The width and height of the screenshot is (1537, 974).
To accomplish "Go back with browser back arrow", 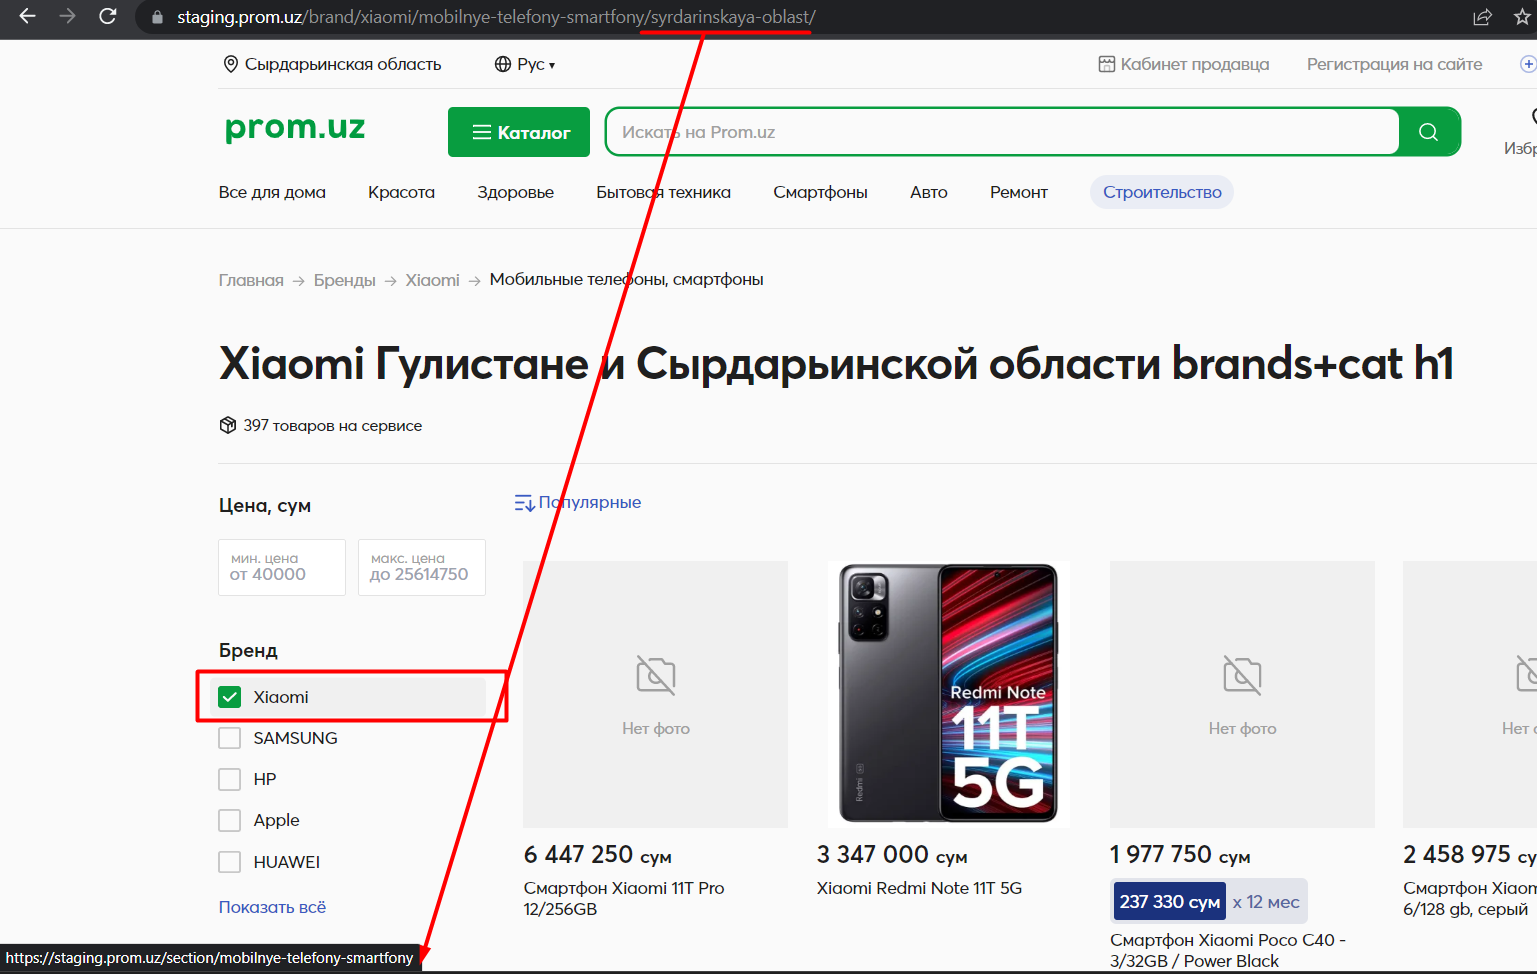I will click(27, 16).
